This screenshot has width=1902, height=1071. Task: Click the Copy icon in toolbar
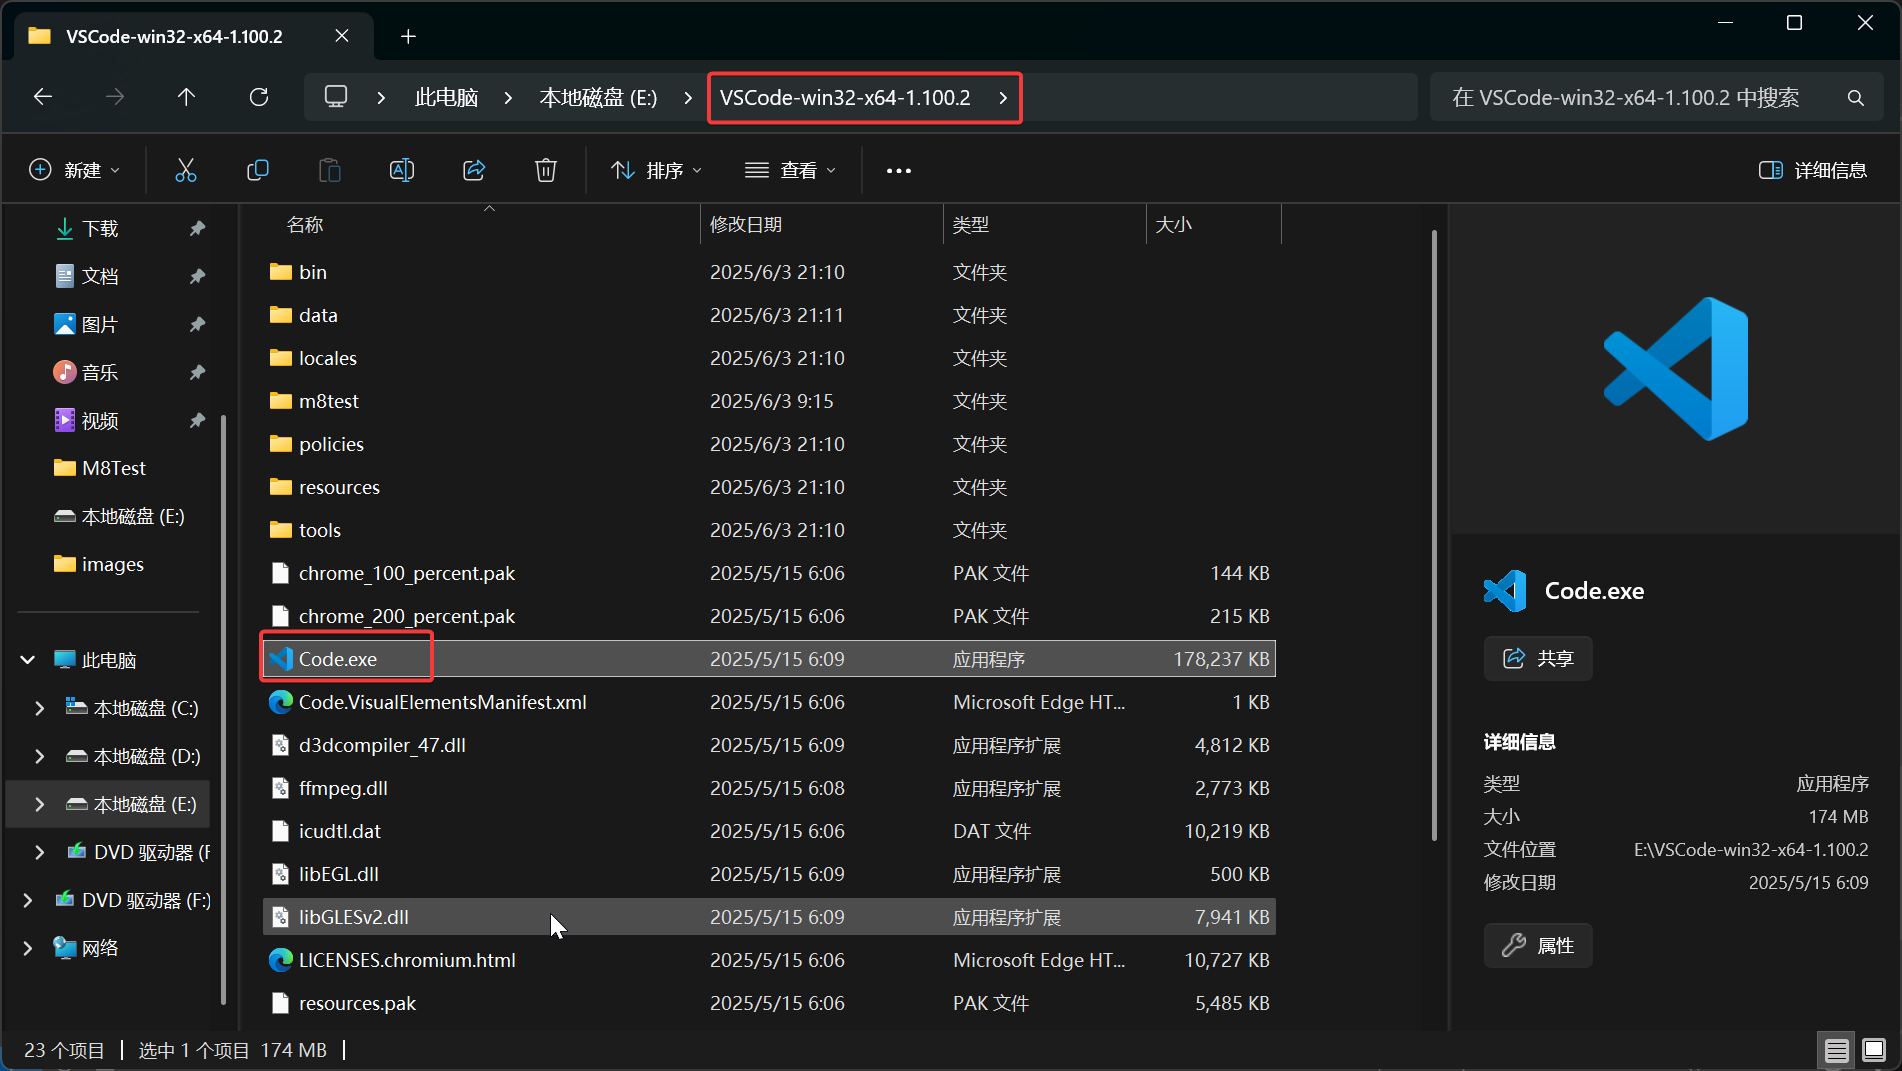coord(258,170)
